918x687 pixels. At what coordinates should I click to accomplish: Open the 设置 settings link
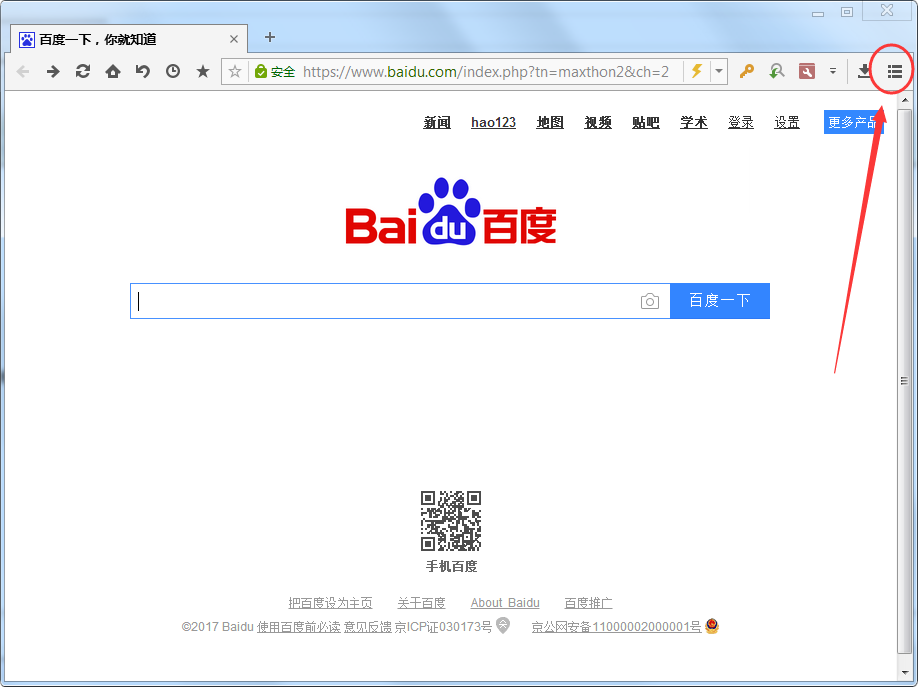point(786,122)
